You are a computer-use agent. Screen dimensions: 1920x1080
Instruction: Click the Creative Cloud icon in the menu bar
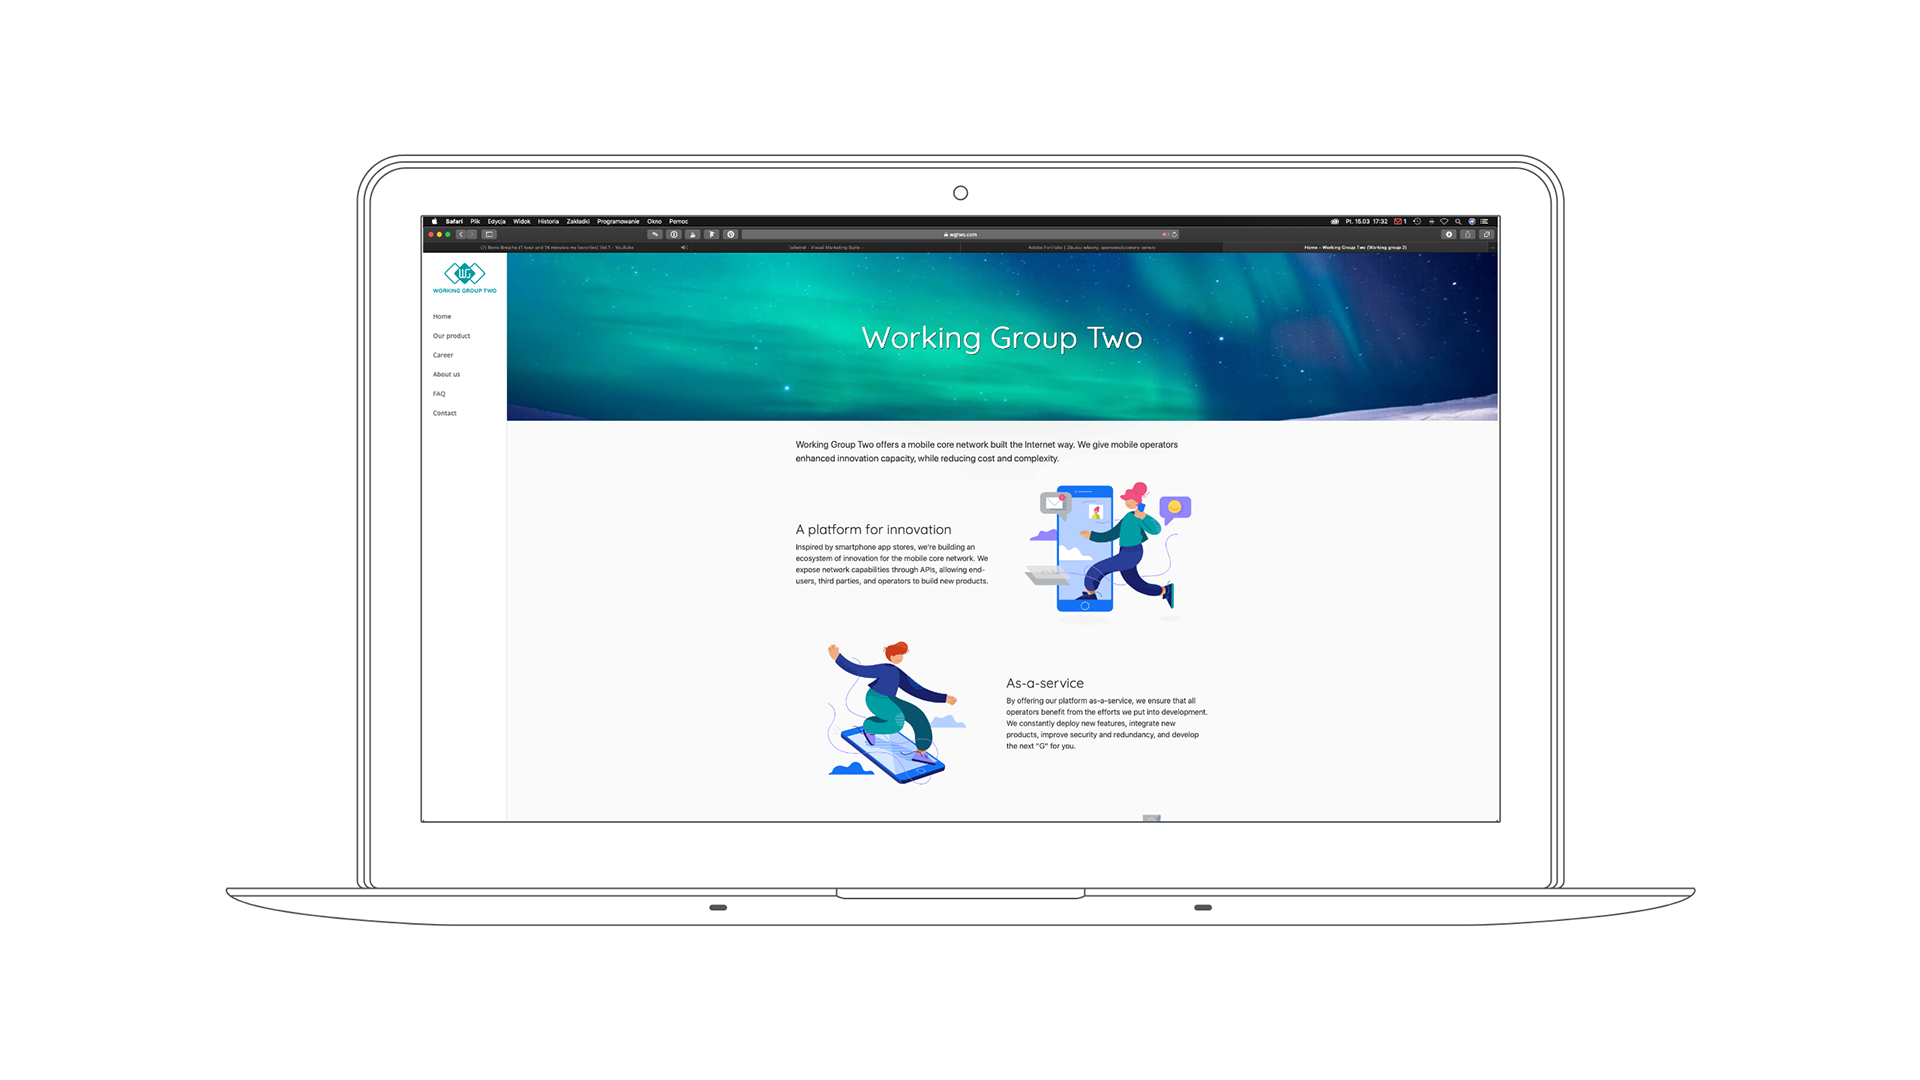(x=1334, y=221)
